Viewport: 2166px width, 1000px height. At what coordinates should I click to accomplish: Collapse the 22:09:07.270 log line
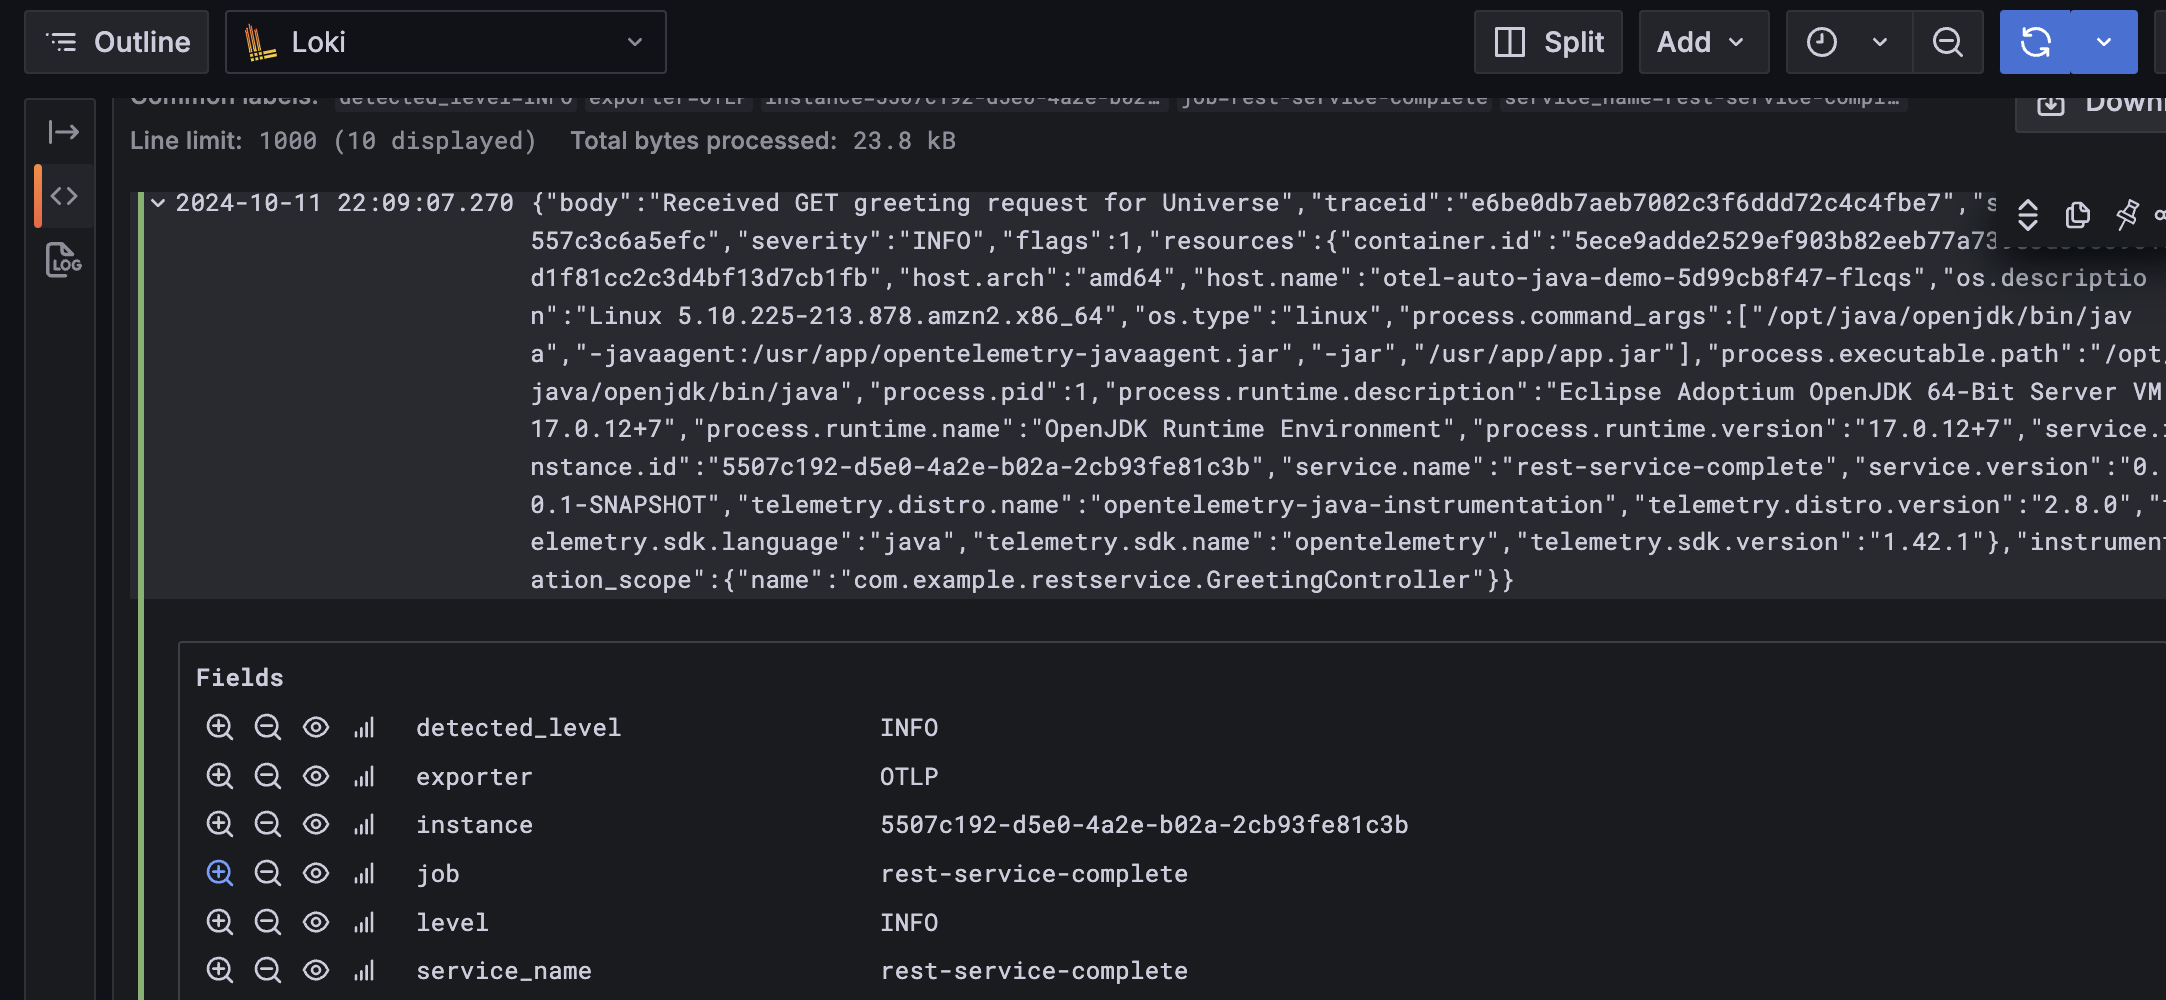(x=158, y=203)
